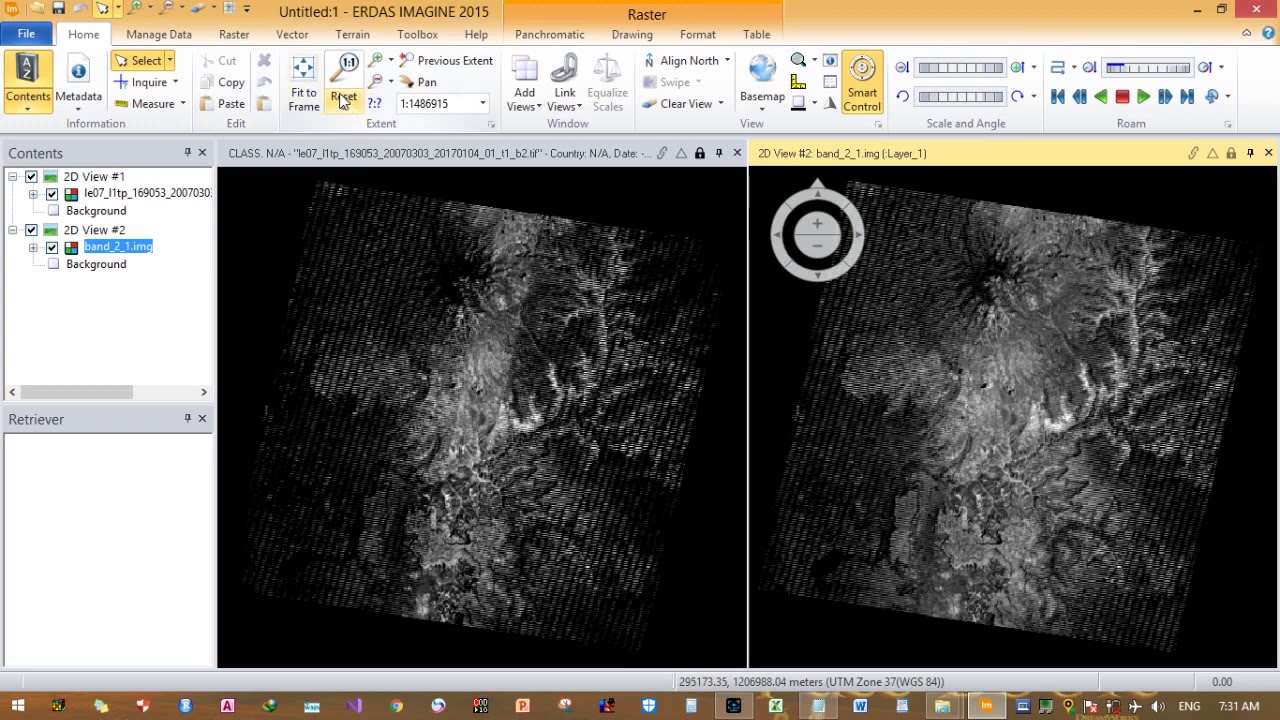Open the Measure dropdown arrow

click(183, 104)
